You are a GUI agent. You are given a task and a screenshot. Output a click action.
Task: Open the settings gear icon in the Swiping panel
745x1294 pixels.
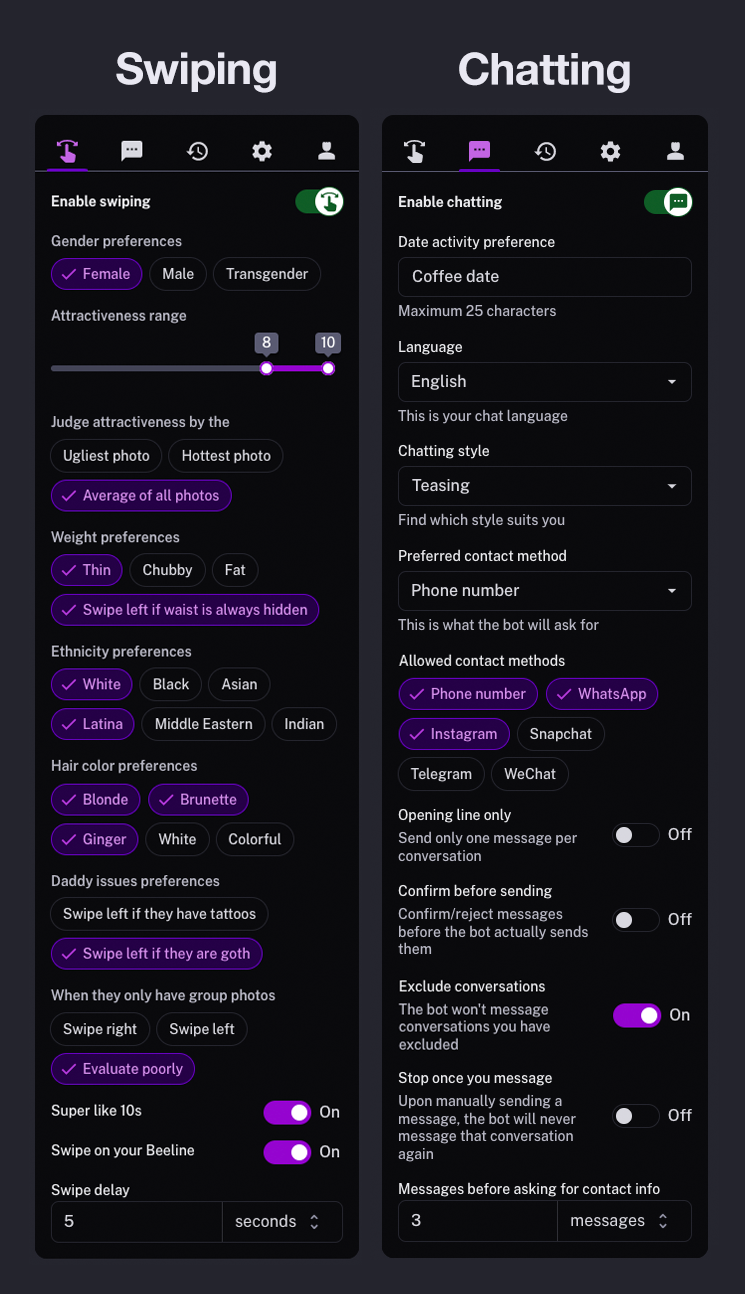[261, 151]
